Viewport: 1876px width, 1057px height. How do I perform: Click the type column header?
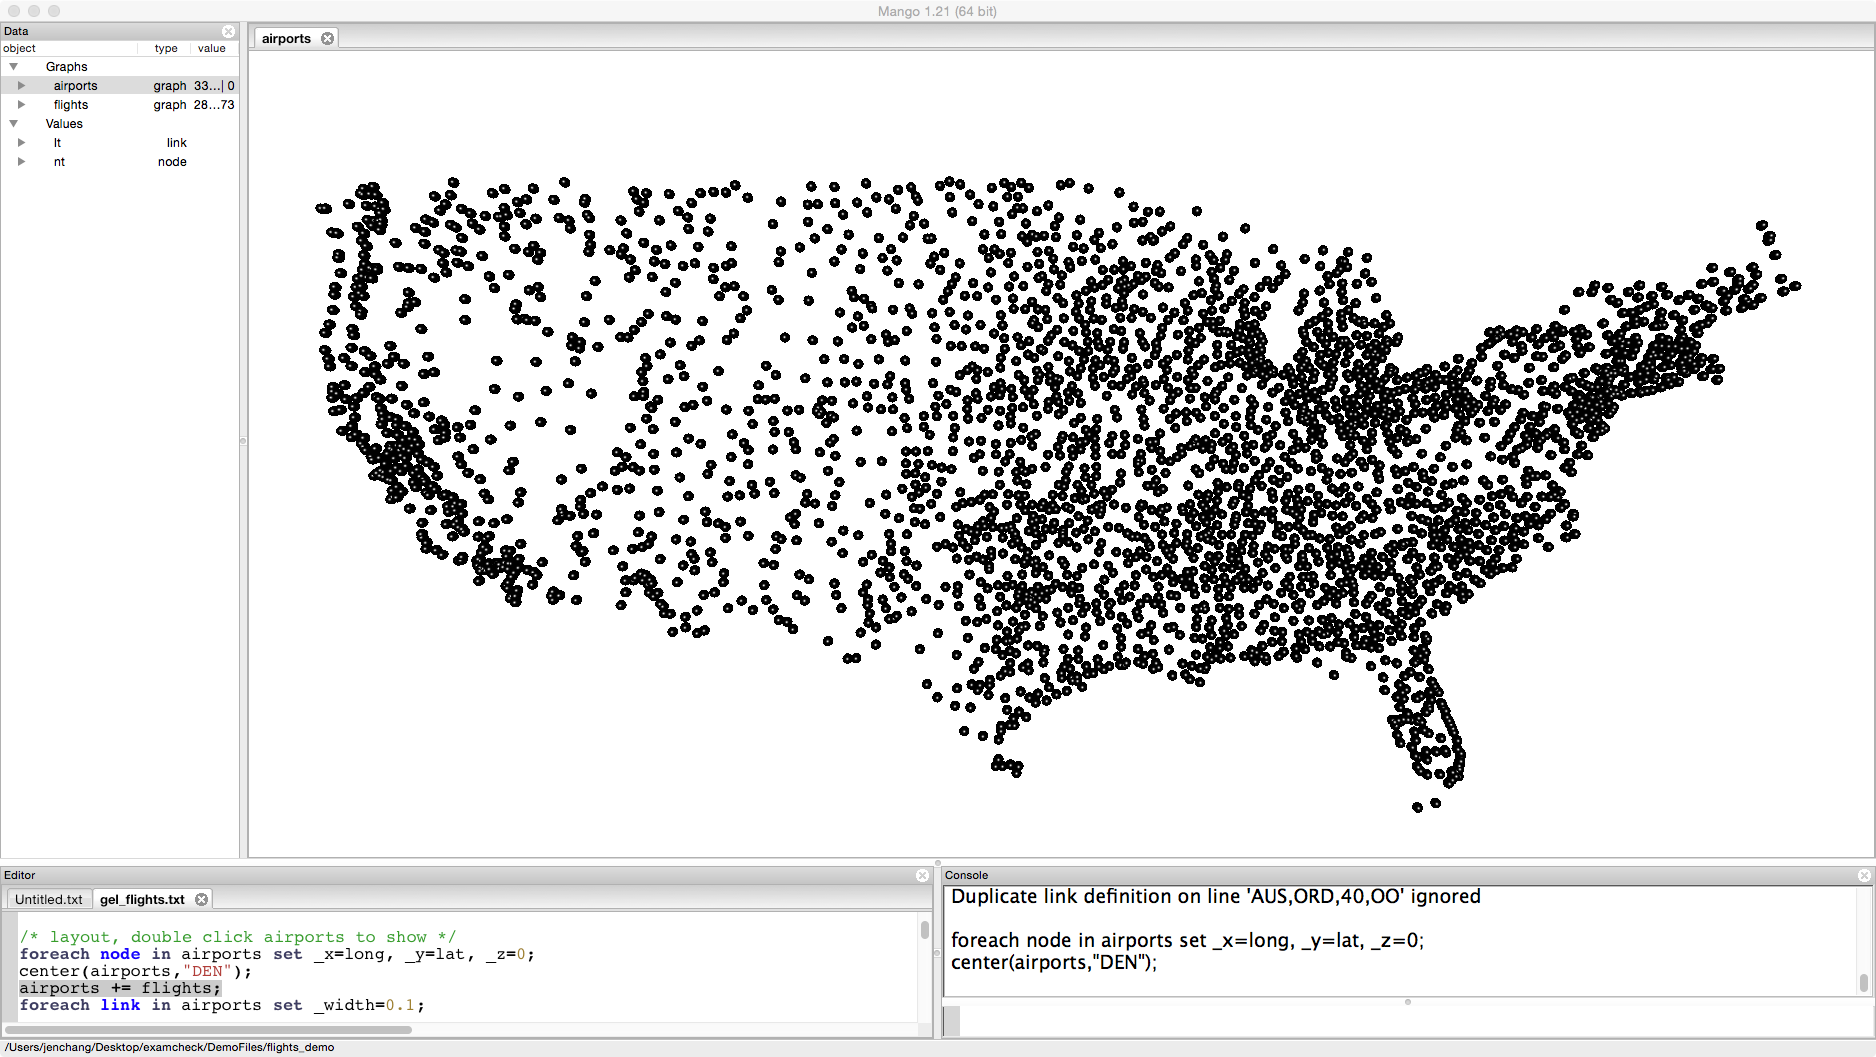pyautogui.click(x=166, y=48)
